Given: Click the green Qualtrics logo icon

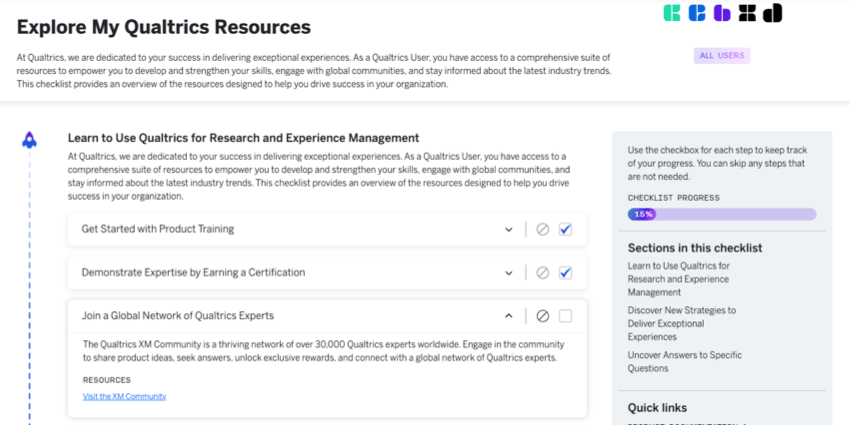Looking at the screenshot, I should (x=673, y=14).
